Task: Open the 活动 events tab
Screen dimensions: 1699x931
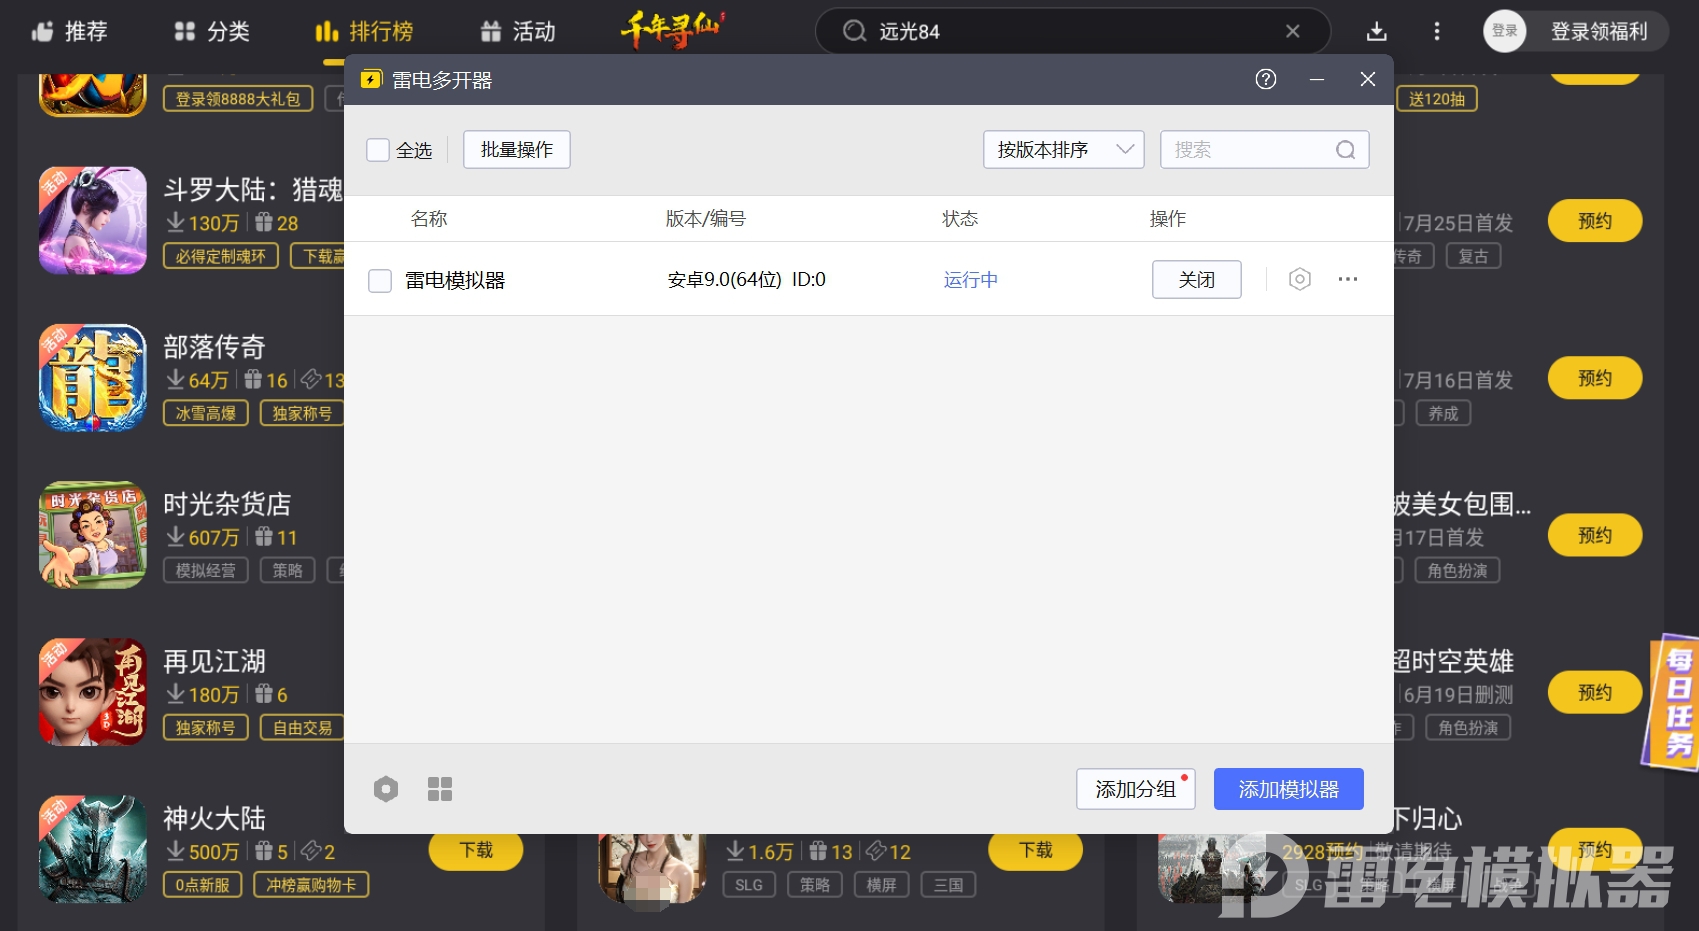Action: point(517,31)
